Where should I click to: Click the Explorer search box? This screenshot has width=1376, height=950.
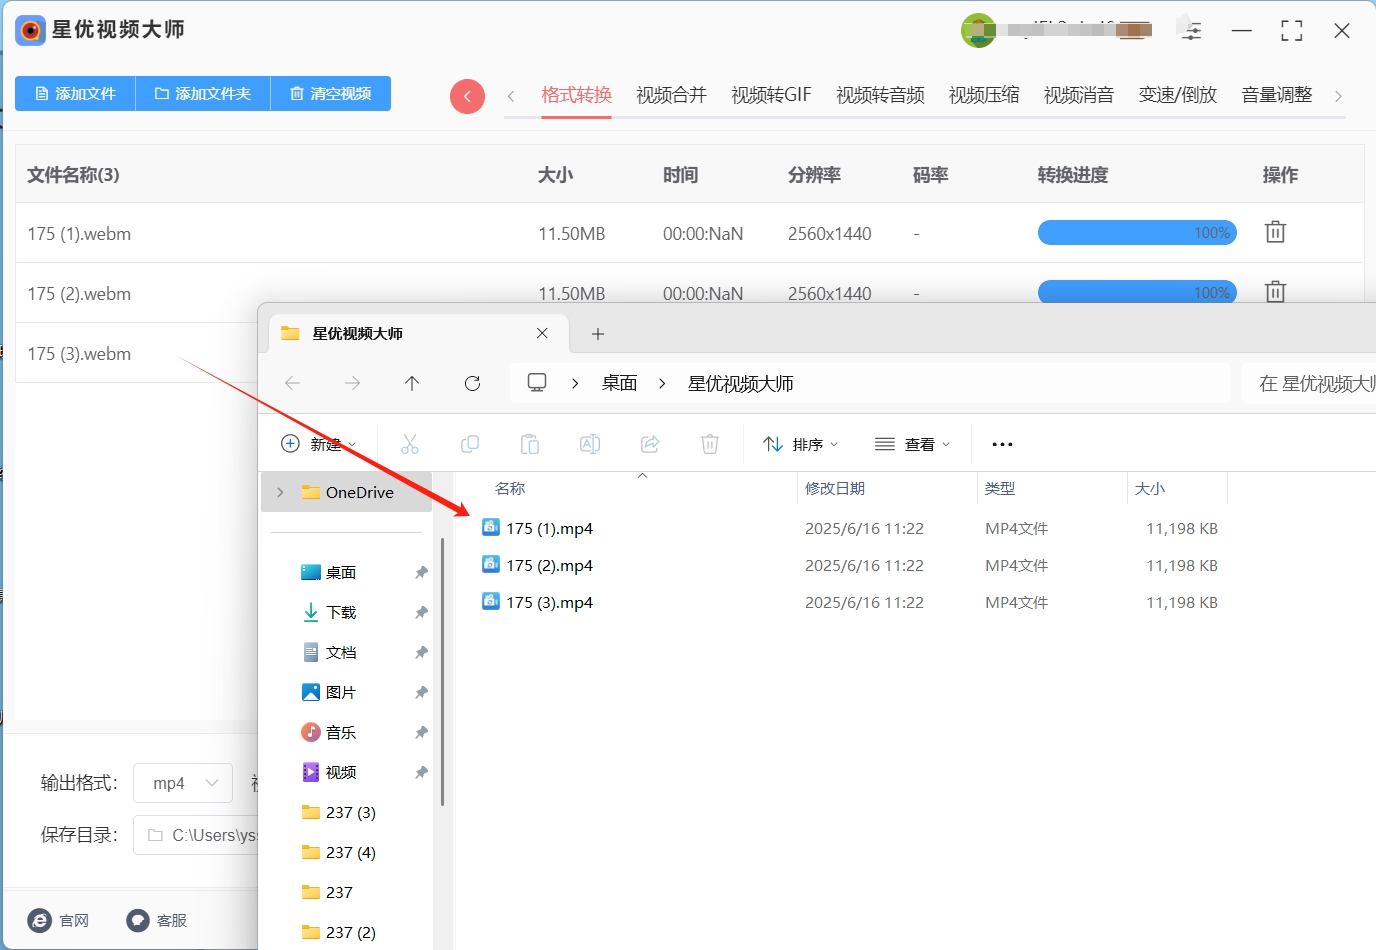click(x=1309, y=383)
